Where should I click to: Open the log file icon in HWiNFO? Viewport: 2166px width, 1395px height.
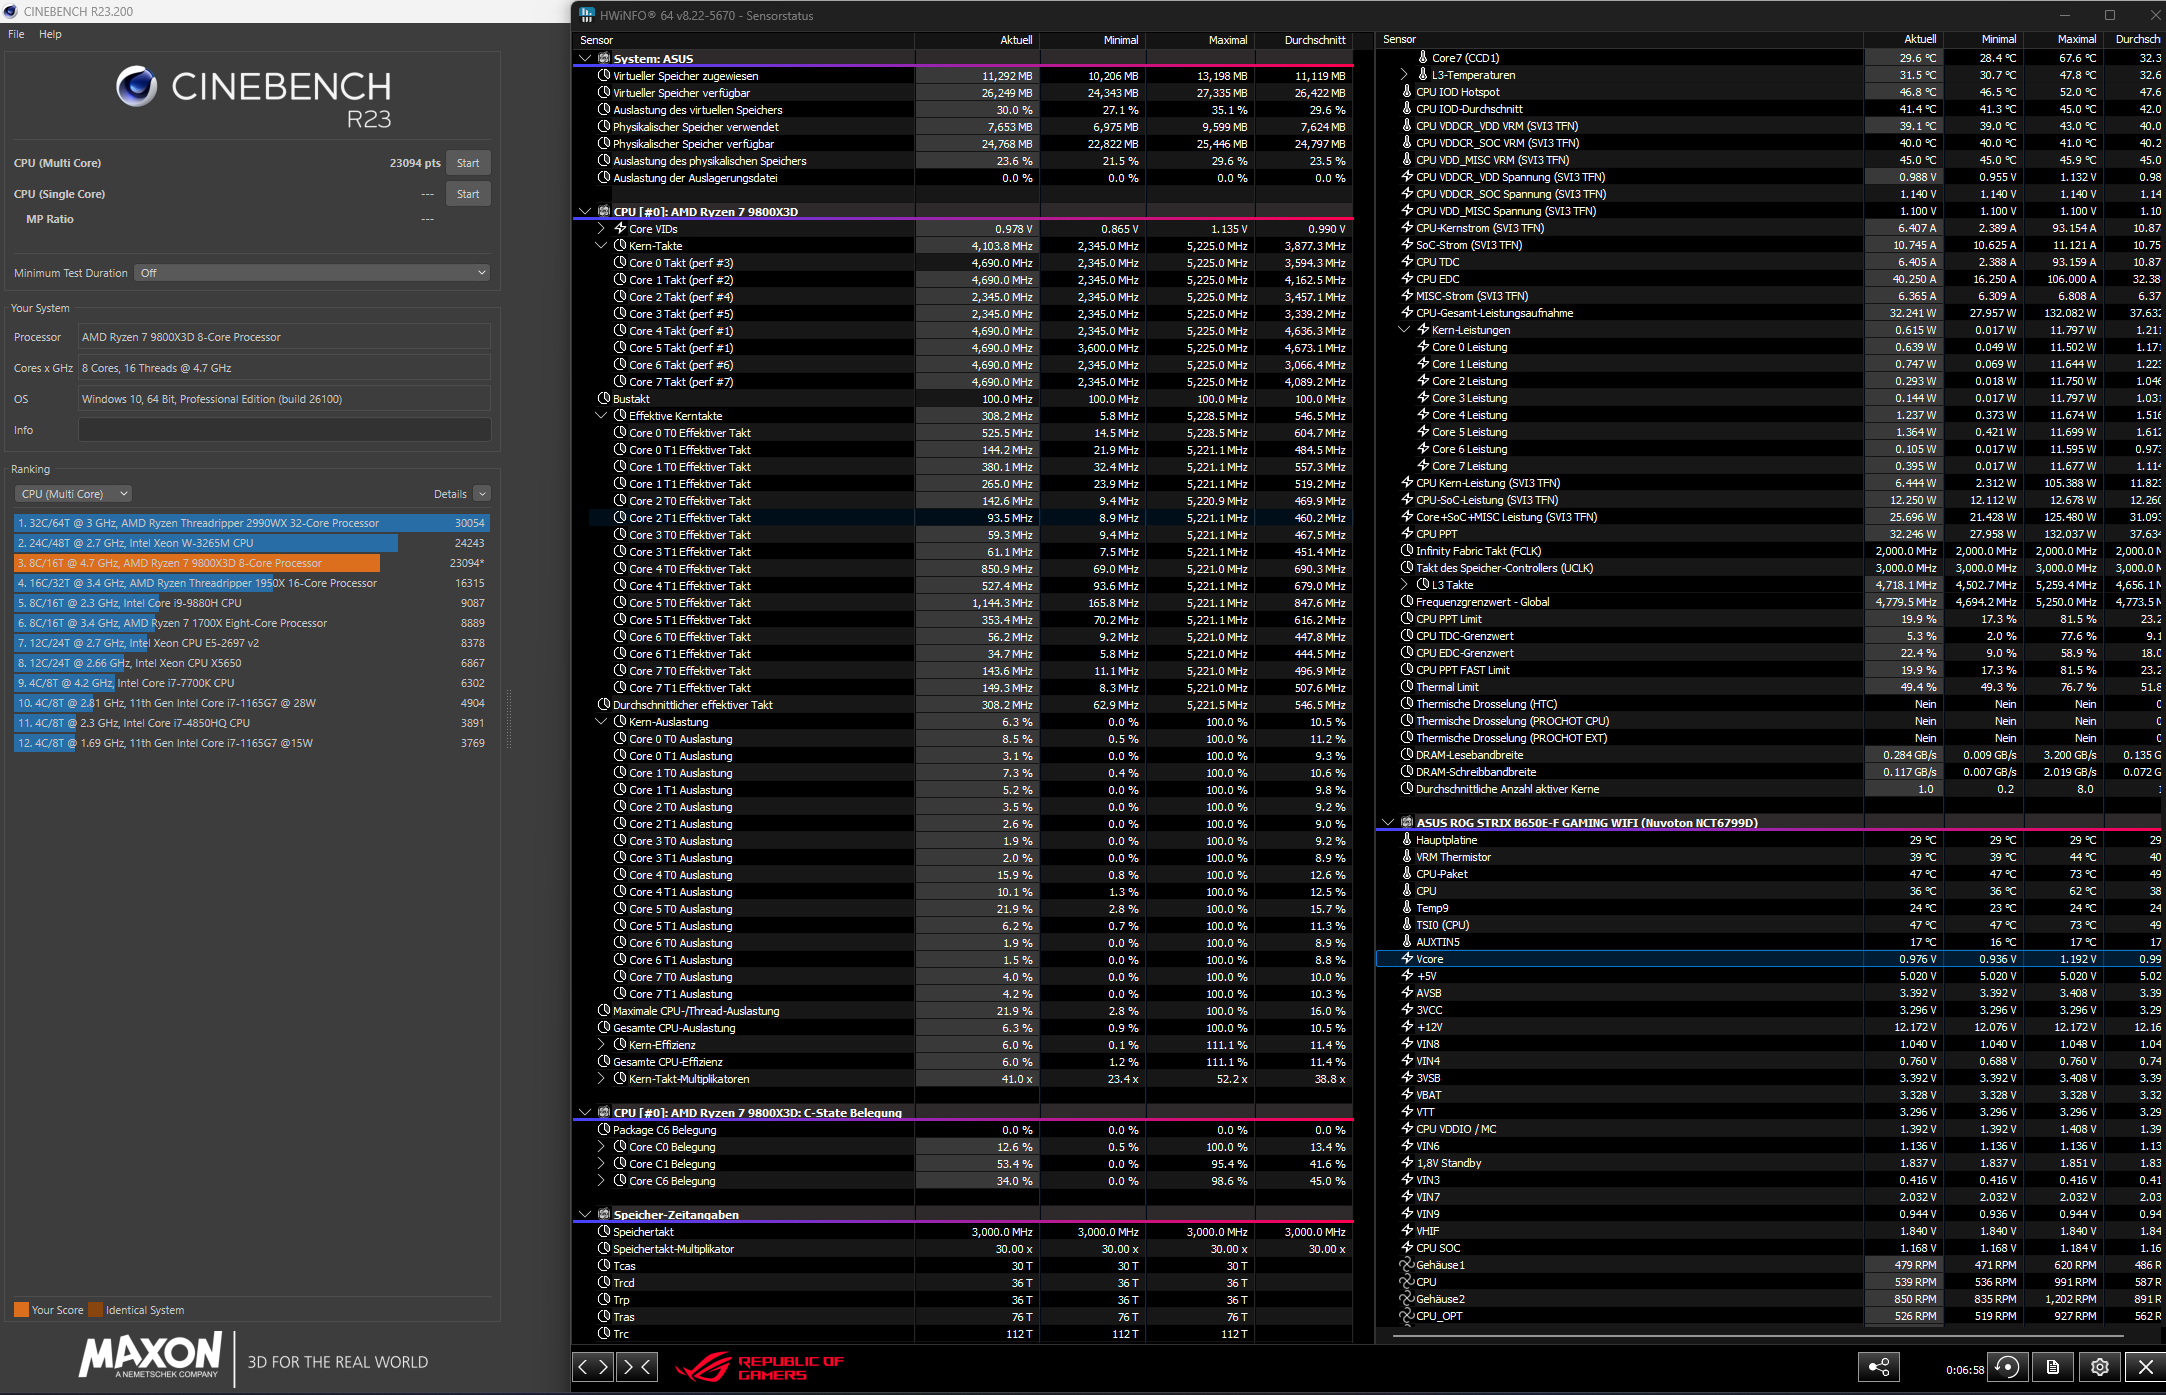(x=2053, y=1367)
